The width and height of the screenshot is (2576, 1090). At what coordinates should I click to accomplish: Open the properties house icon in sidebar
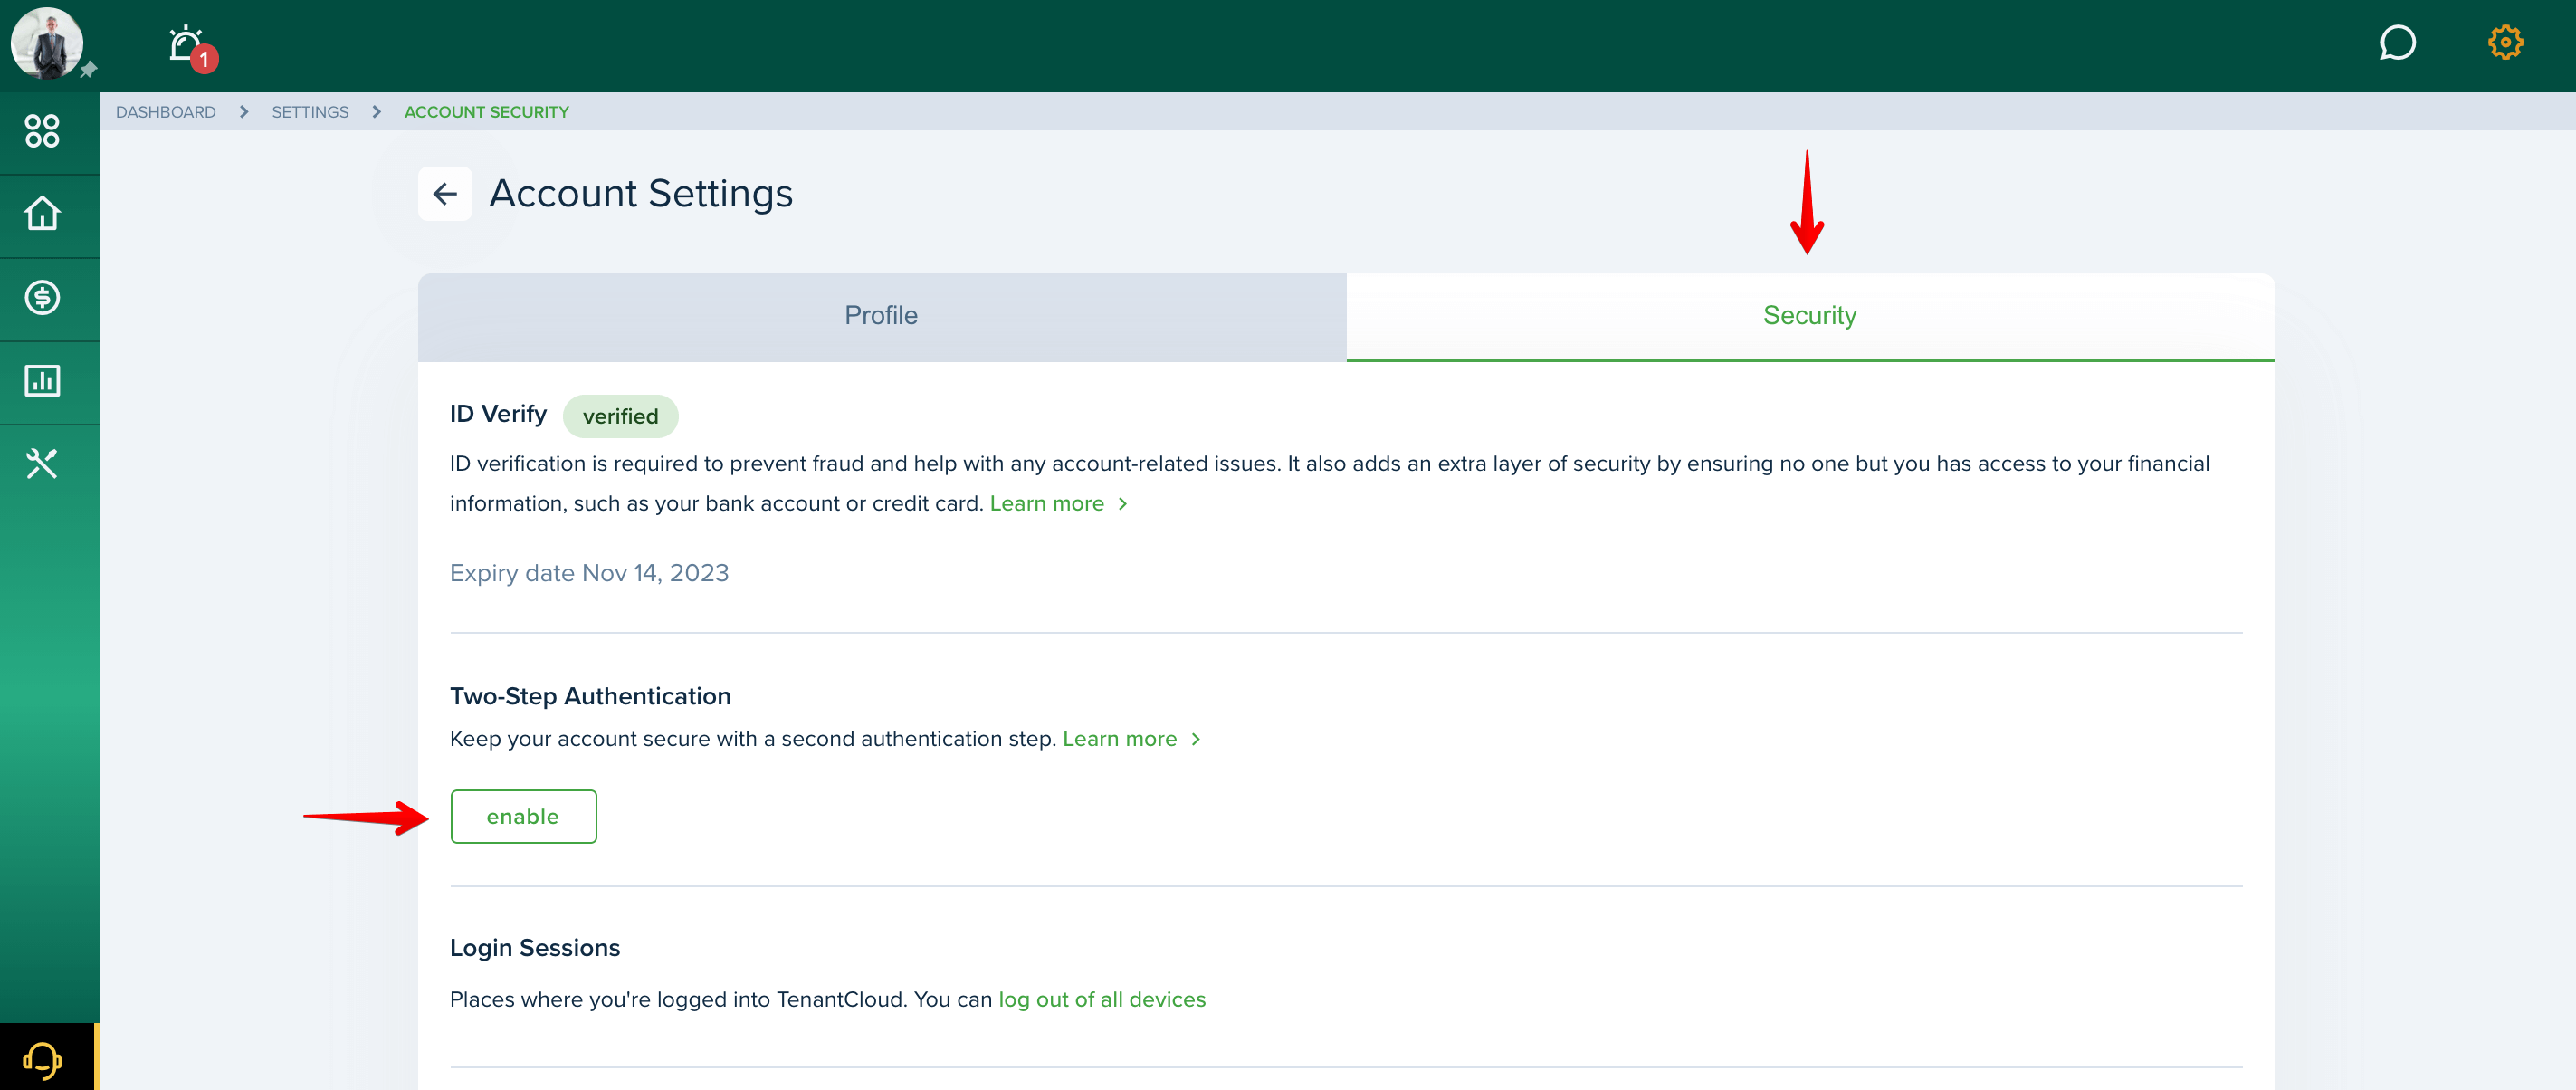[42, 214]
